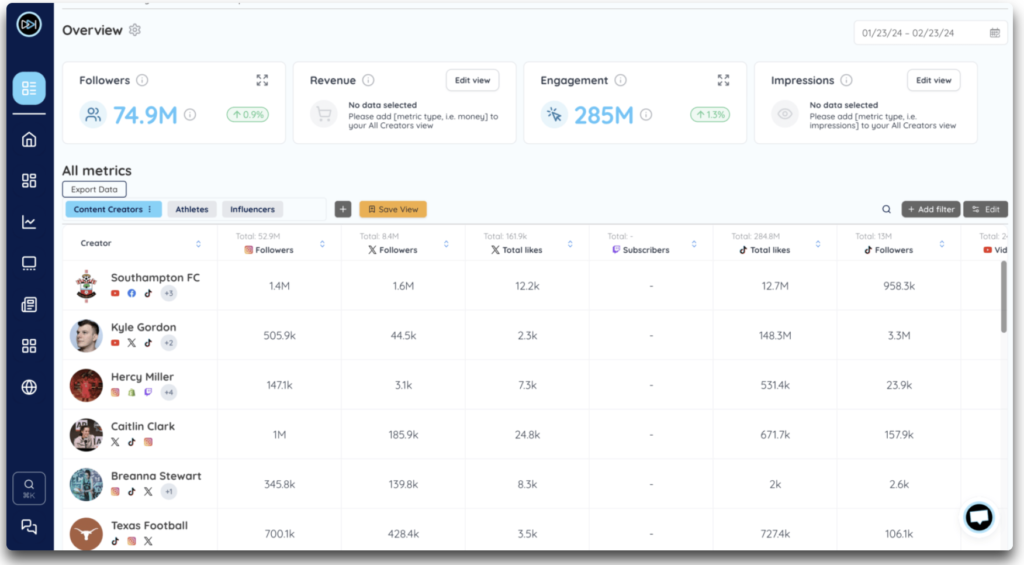Open Texas Football longhorn logo
Image resolution: width=1024 pixels, height=565 pixels.
pyautogui.click(x=86, y=534)
